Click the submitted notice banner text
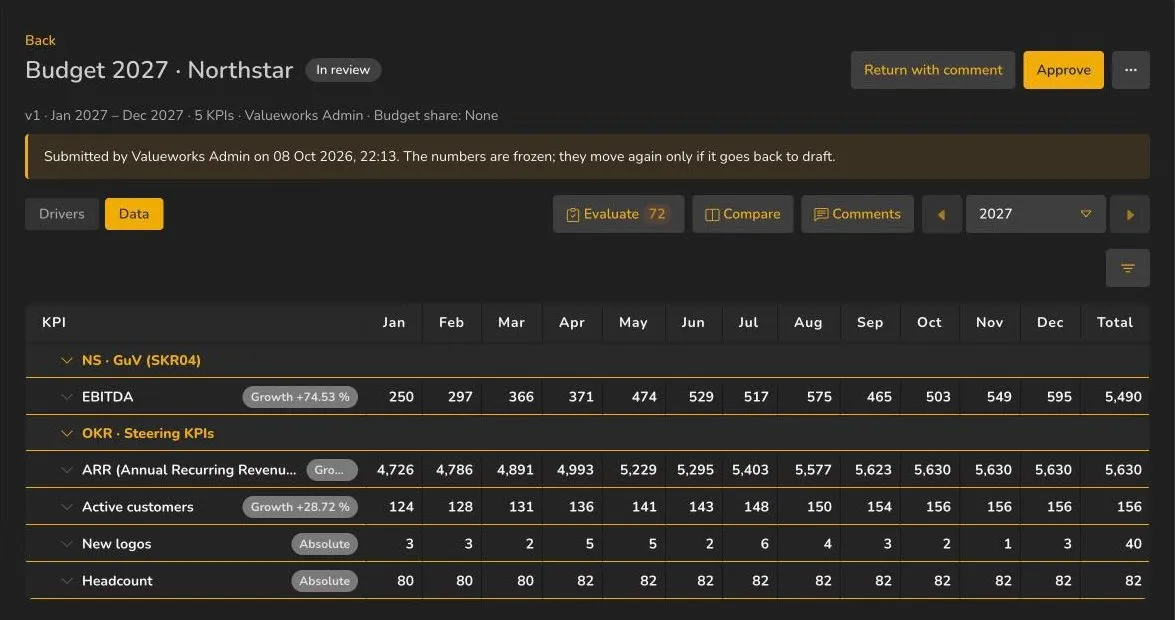 click(x=439, y=157)
